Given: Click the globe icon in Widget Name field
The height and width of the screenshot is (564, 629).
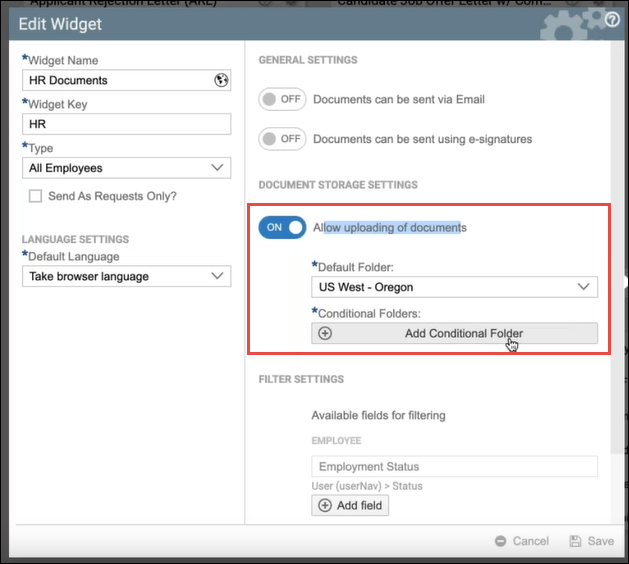Looking at the screenshot, I should pyautogui.click(x=221, y=80).
